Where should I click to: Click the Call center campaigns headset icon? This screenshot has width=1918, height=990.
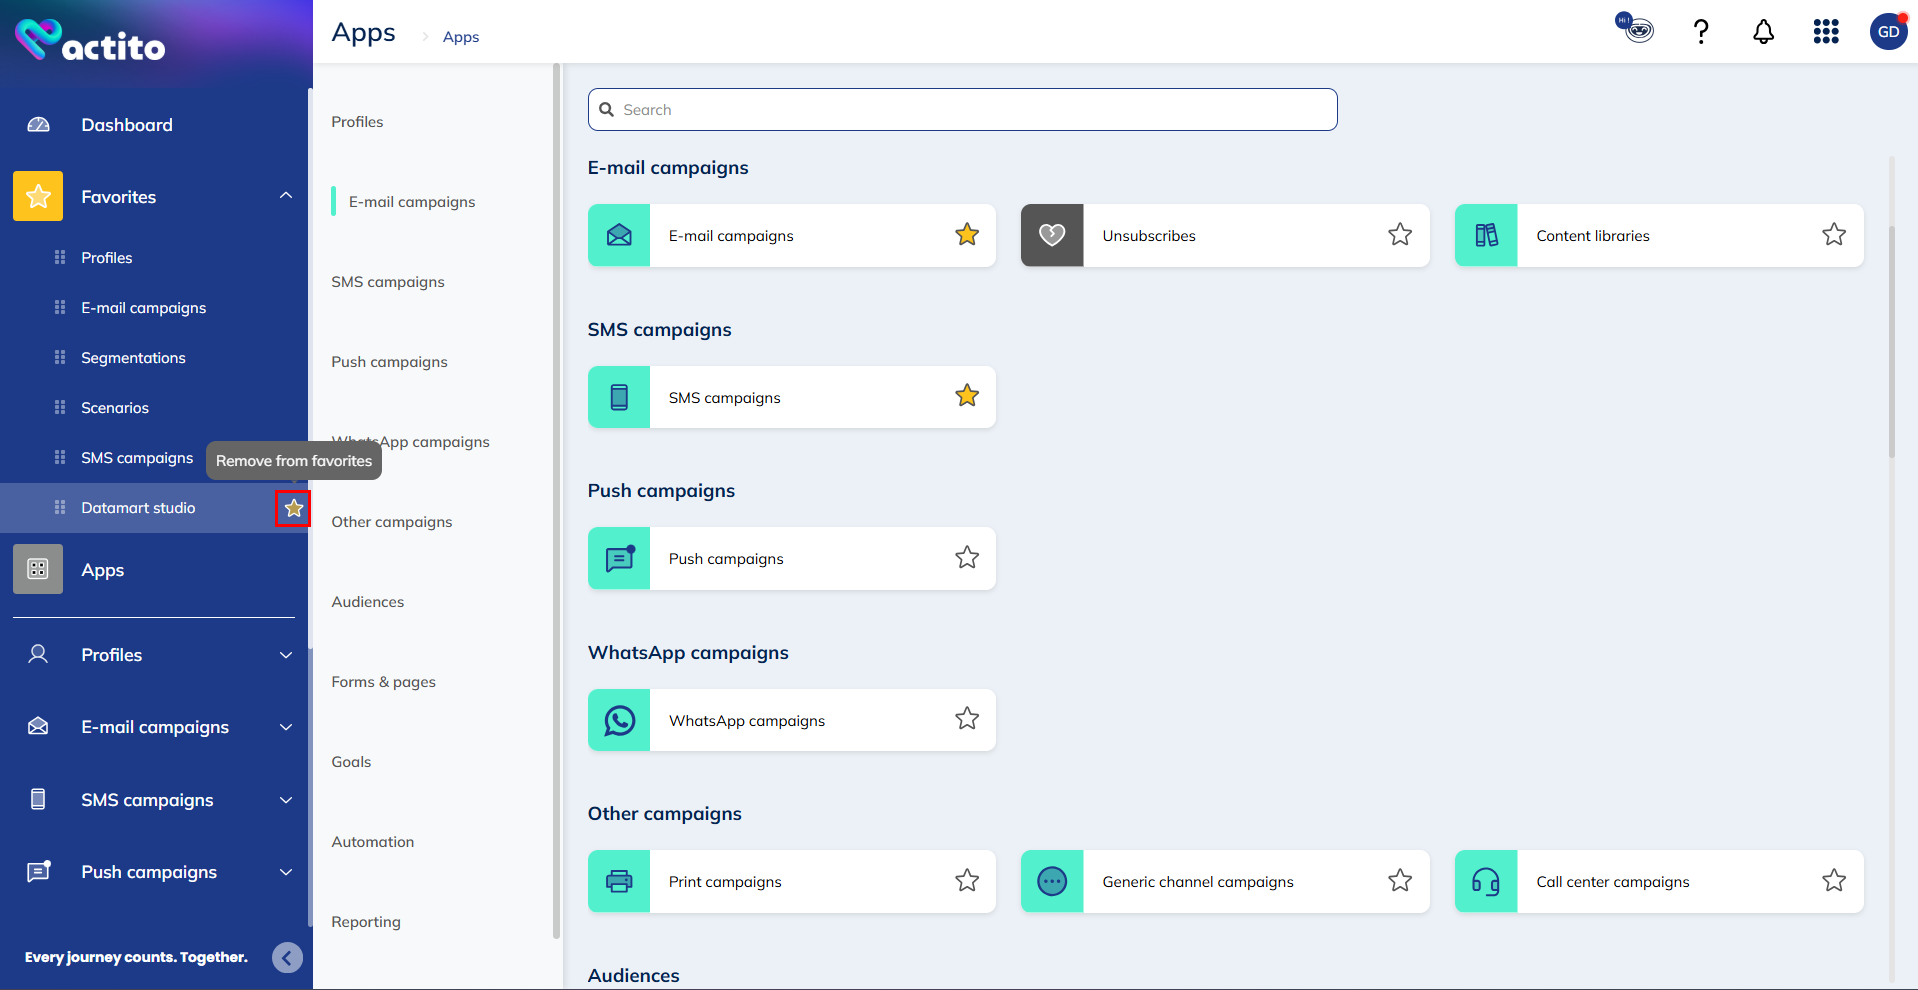point(1486,881)
